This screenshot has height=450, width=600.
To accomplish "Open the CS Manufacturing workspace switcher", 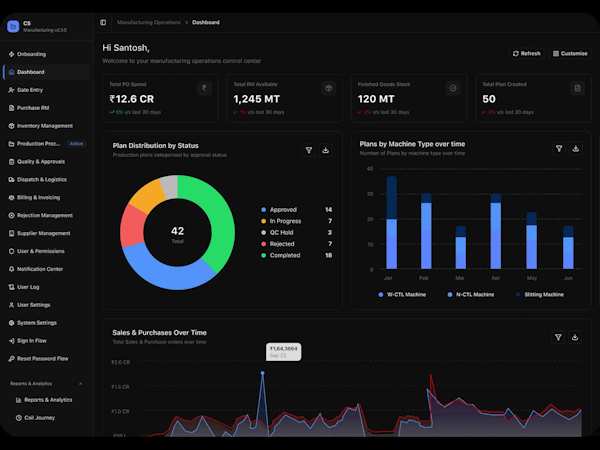I will pyautogui.click(x=38, y=26).
